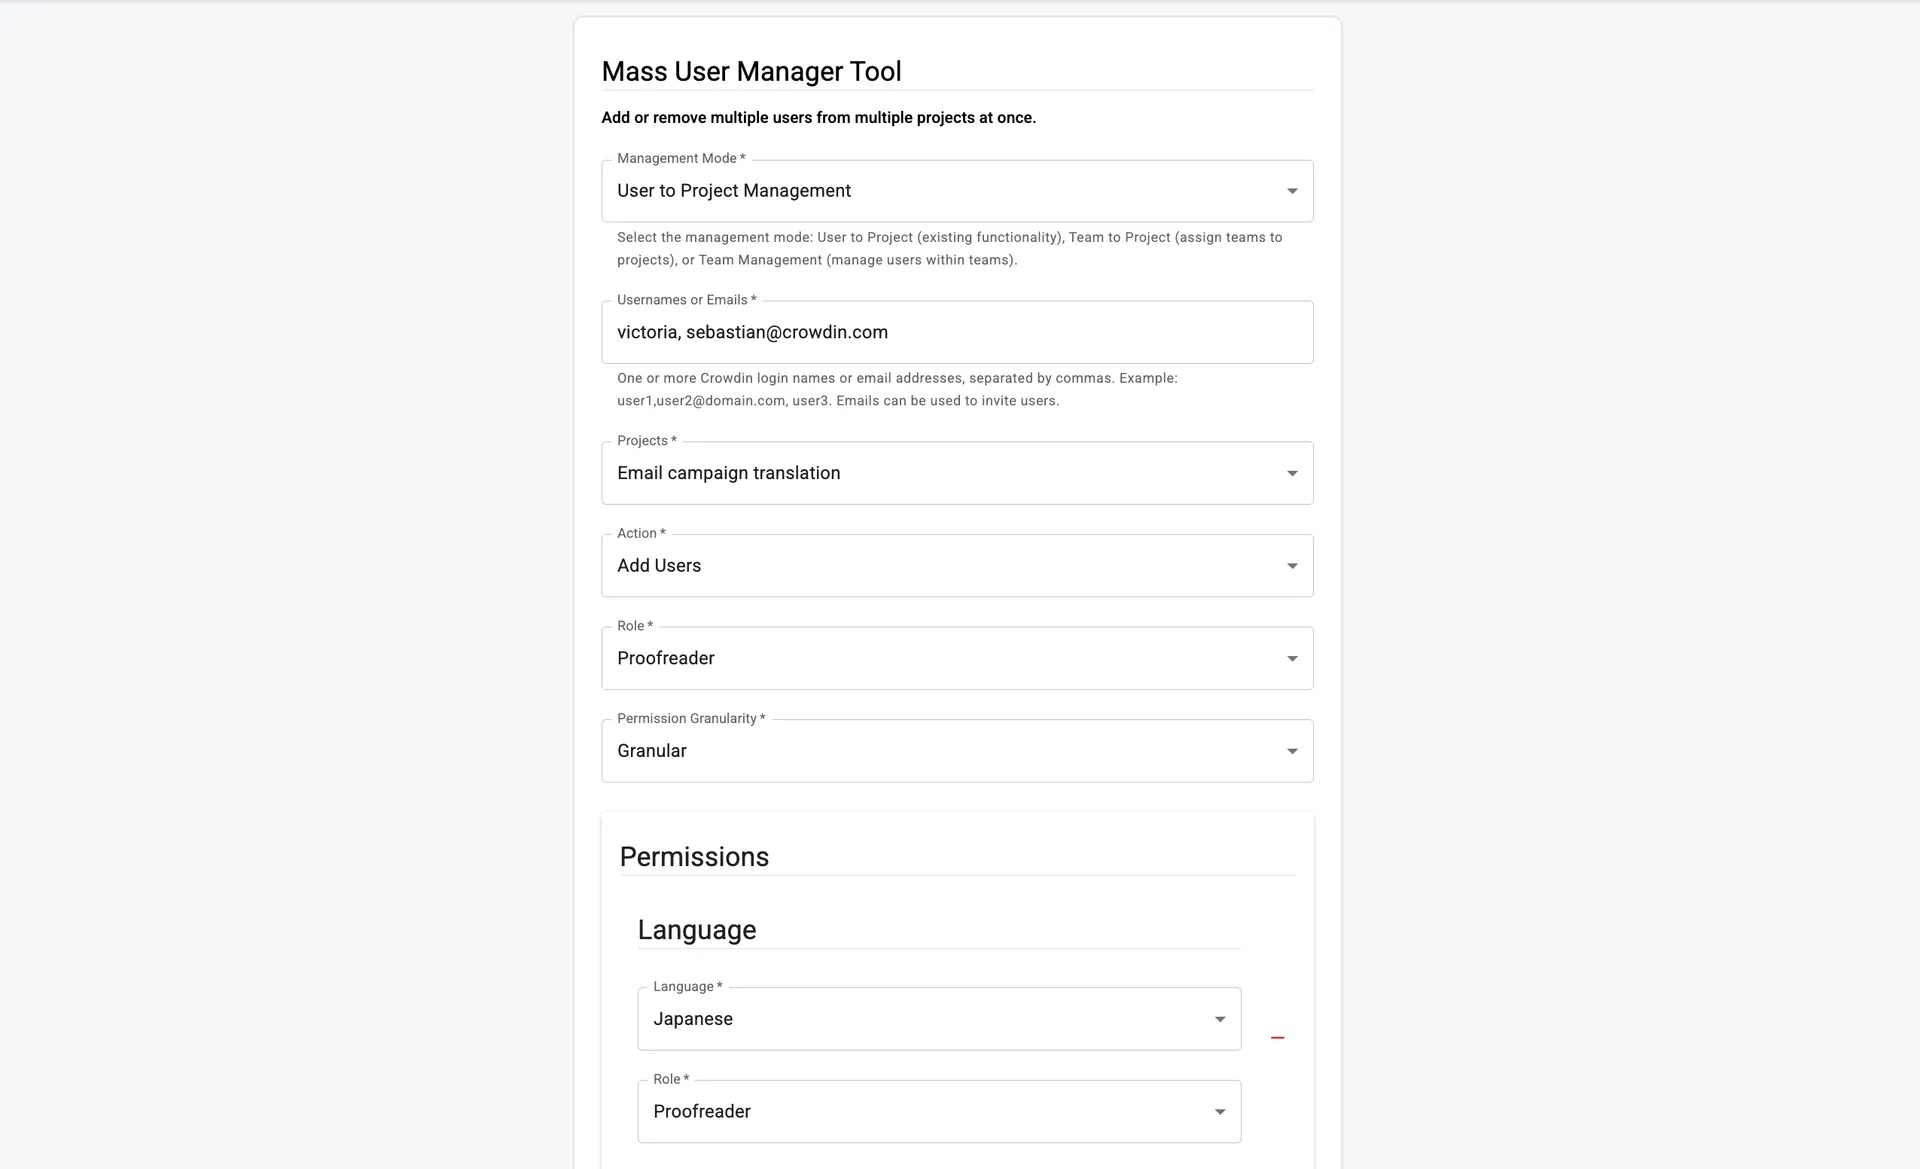Click the Role dropdown arrow

point(1291,658)
